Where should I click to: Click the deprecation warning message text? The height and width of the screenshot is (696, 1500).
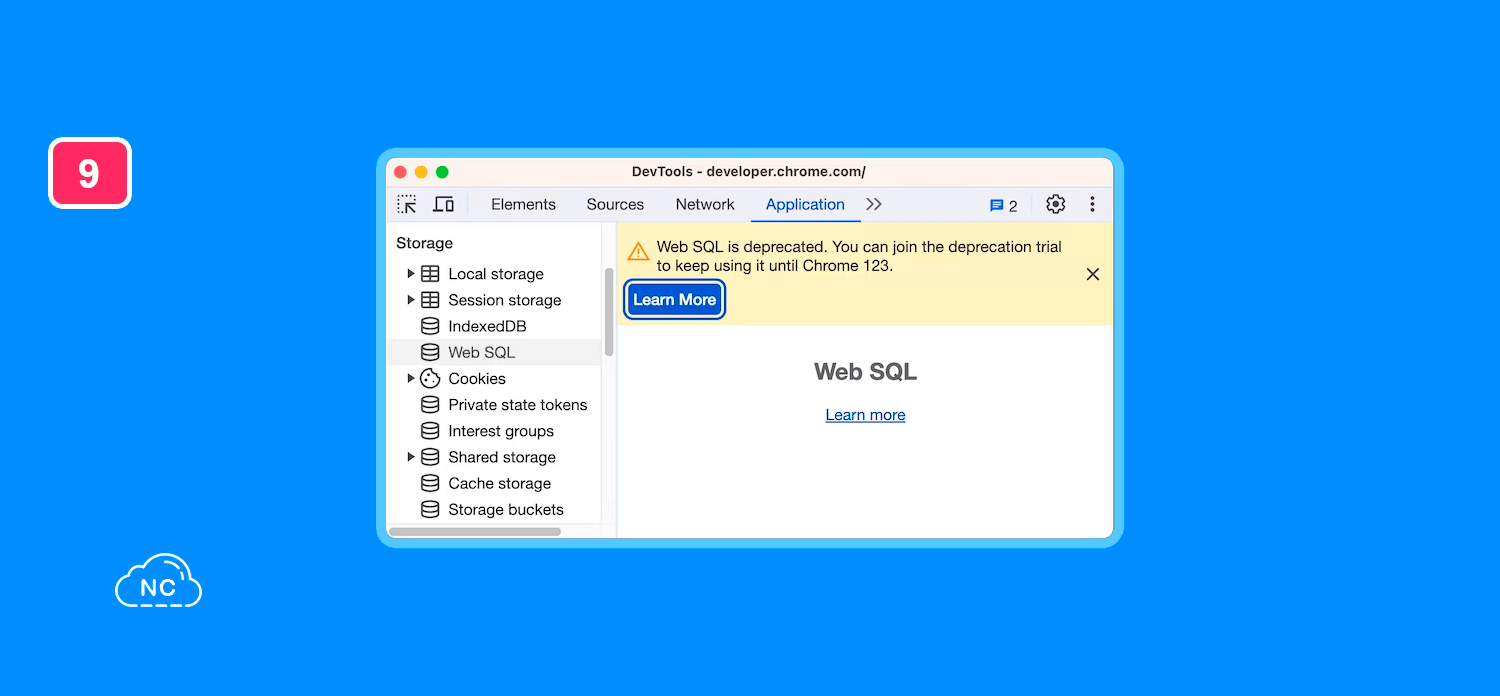pos(859,256)
